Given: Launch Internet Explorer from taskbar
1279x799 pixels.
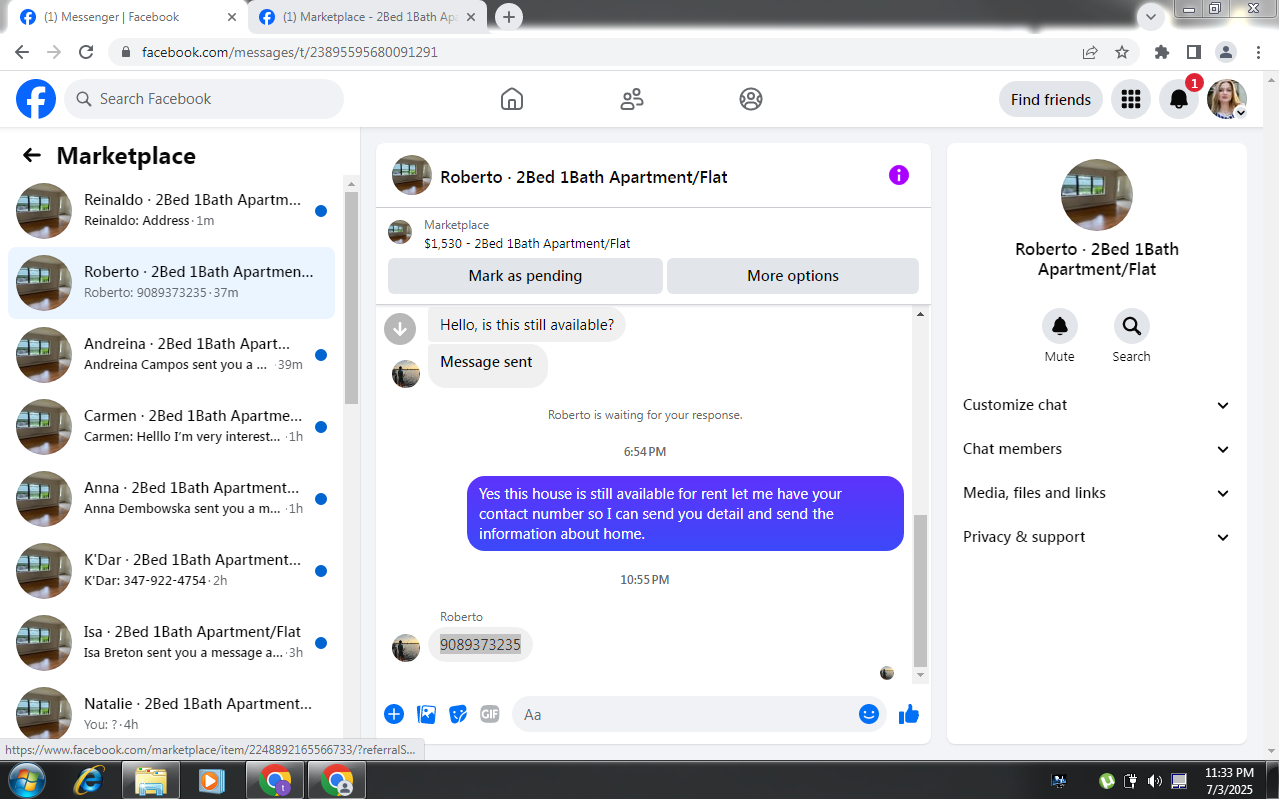Looking at the screenshot, I should point(89,780).
